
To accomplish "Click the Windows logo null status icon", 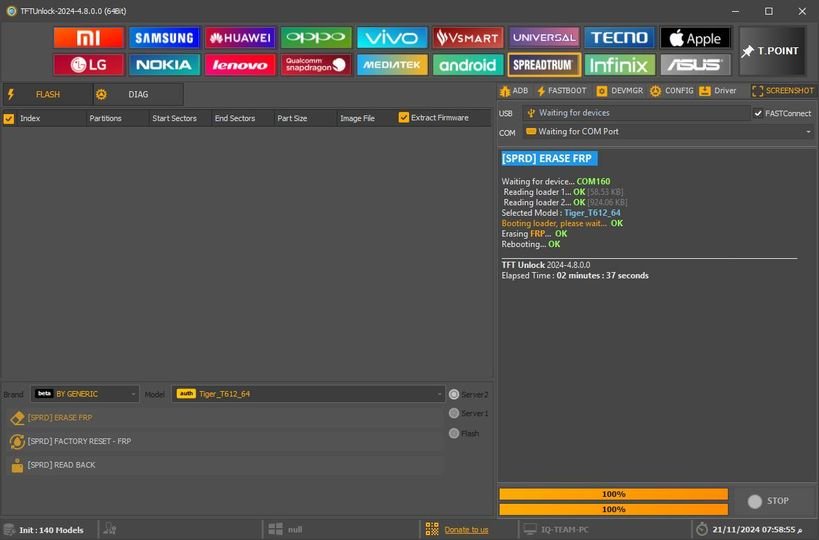I will pyautogui.click(x=275, y=529).
